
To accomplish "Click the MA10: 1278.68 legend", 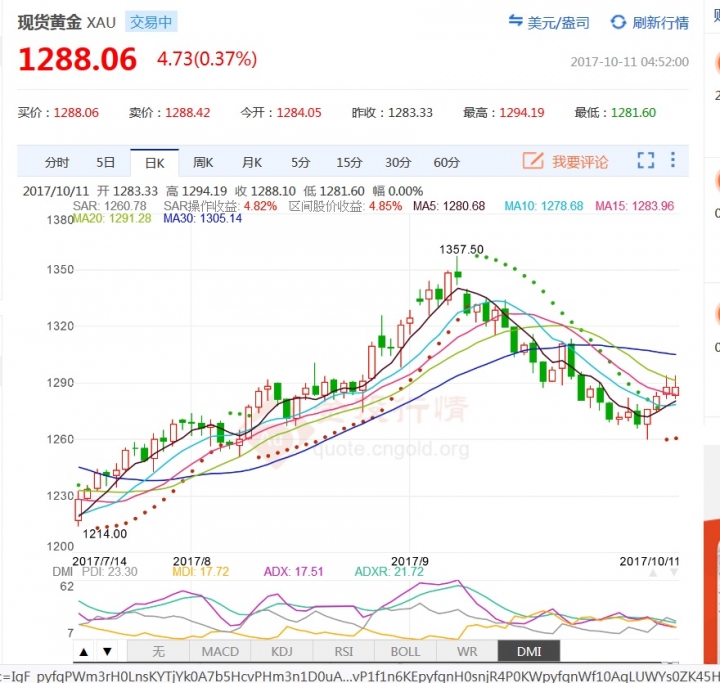I will pyautogui.click(x=544, y=206).
